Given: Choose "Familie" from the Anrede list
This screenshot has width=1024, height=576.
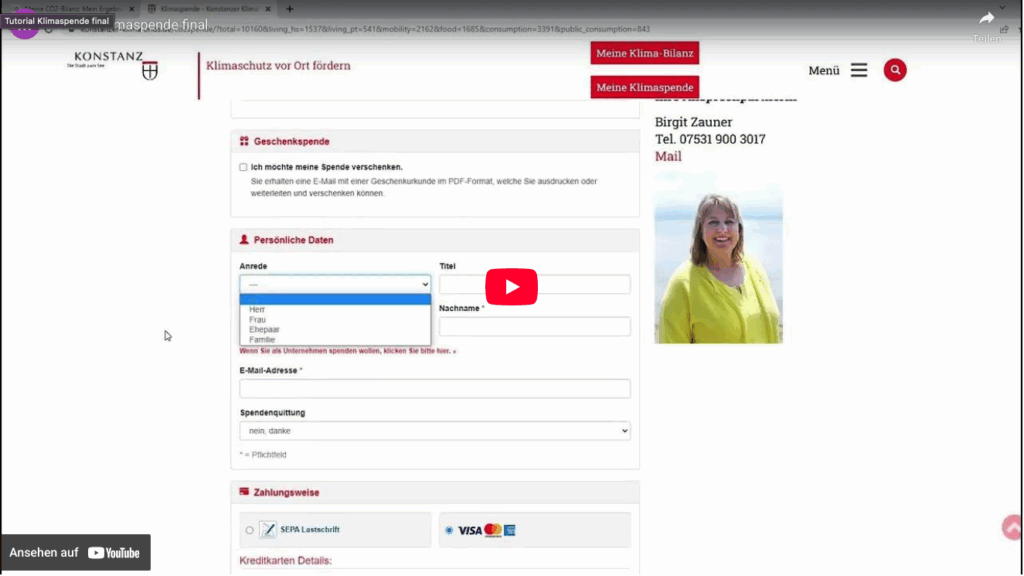Looking at the screenshot, I should point(262,340).
